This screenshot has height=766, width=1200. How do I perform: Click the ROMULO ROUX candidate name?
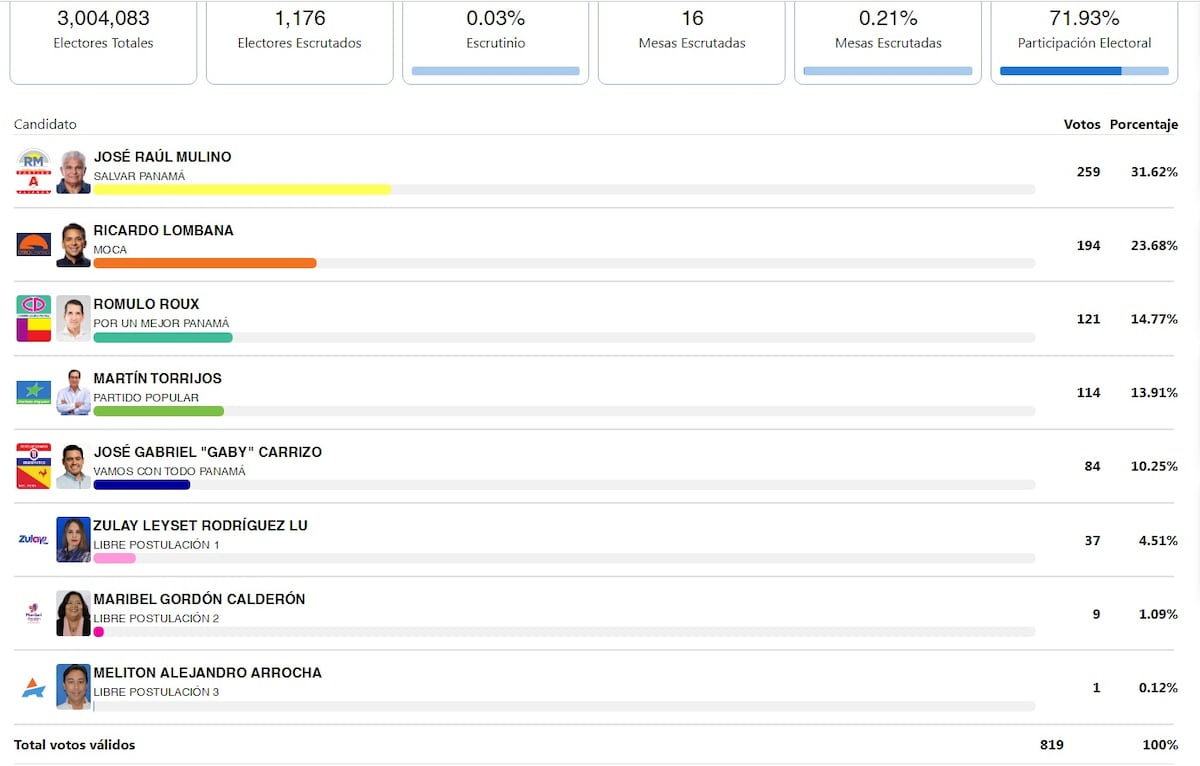point(146,304)
